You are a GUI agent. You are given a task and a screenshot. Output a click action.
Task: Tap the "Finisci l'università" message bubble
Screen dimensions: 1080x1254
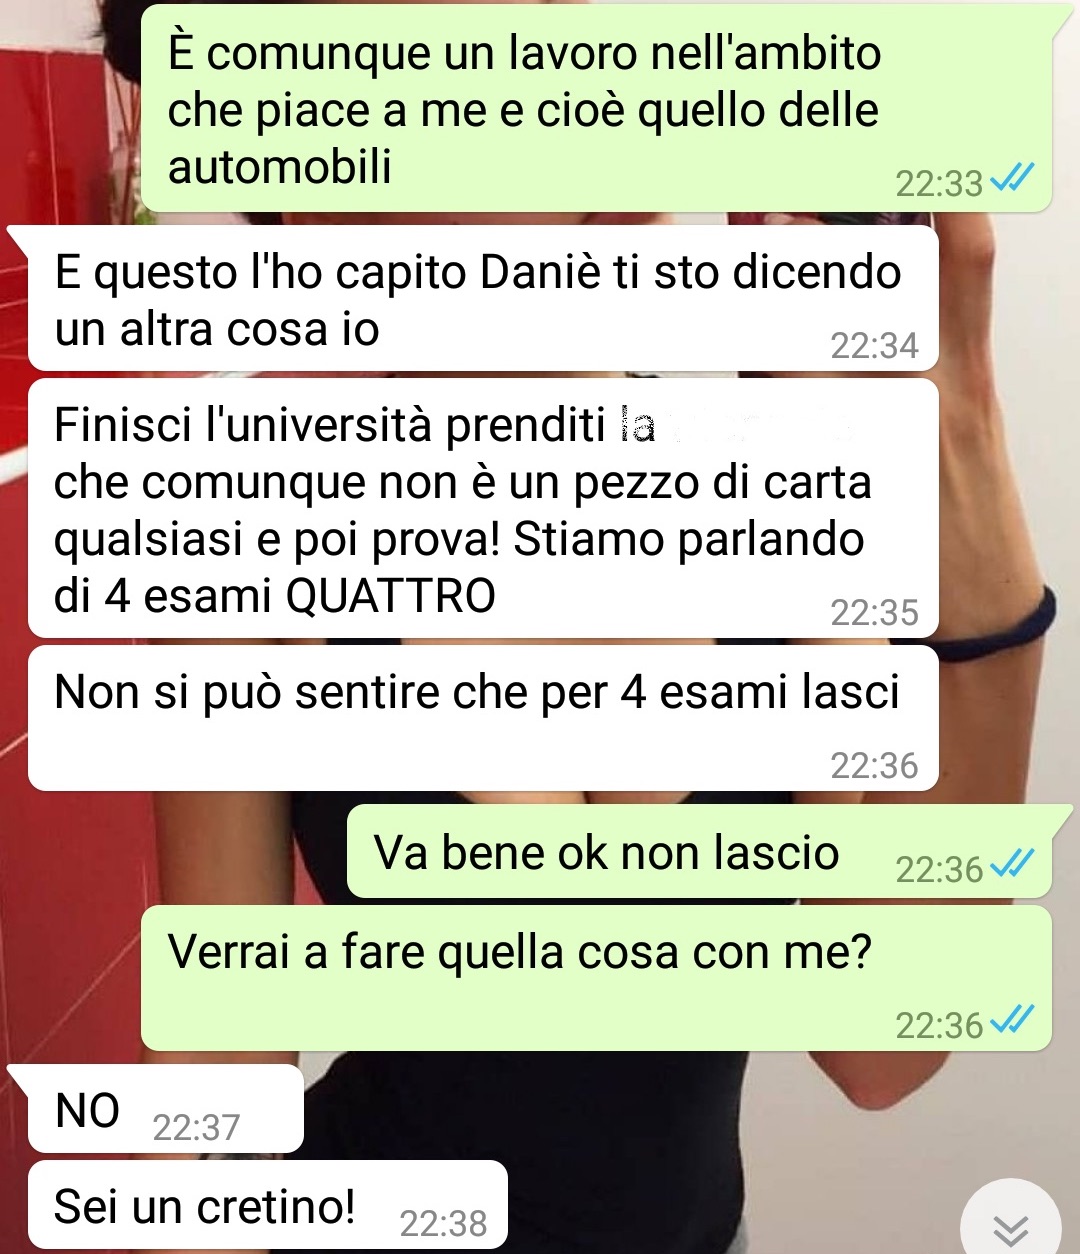[x=483, y=508]
